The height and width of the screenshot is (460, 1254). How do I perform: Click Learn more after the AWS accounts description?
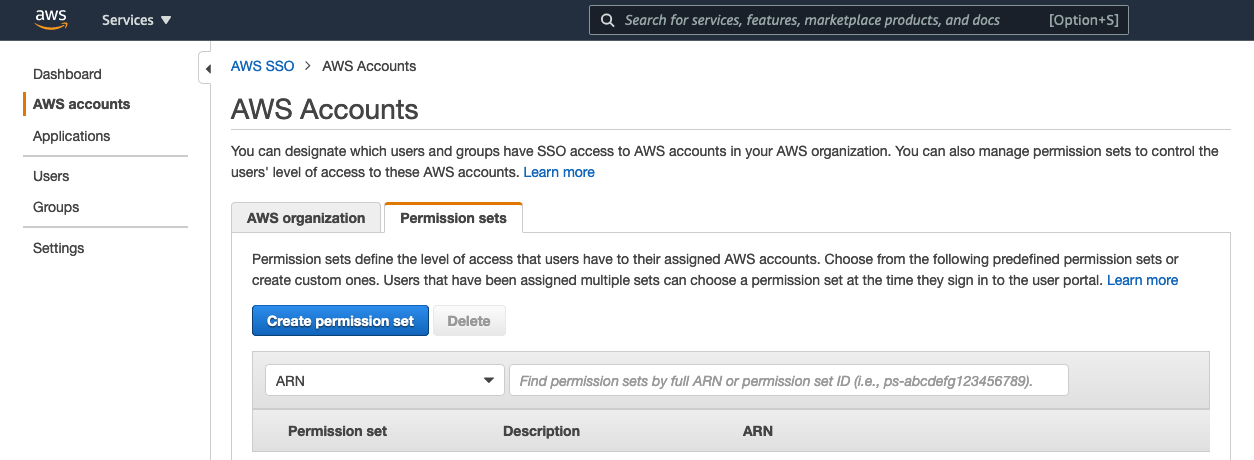point(559,172)
